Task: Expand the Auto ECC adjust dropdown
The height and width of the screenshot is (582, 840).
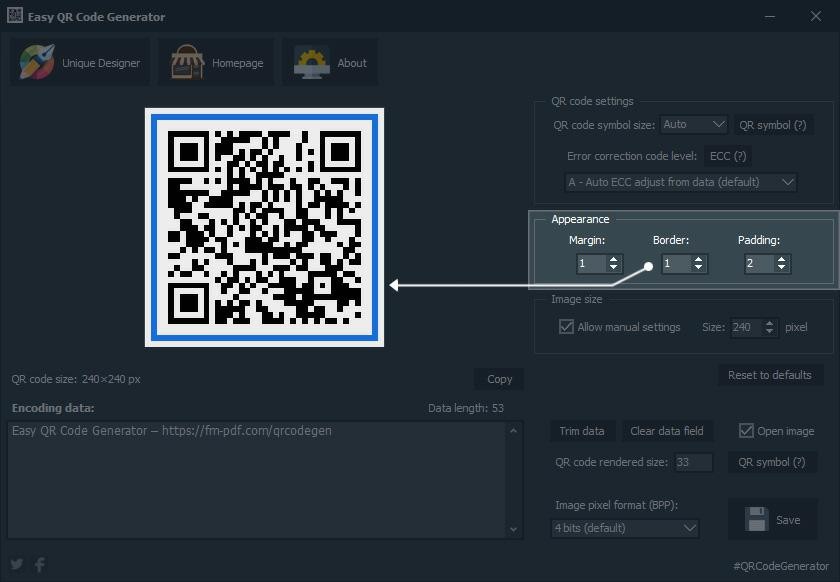Action: tap(680, 182)
